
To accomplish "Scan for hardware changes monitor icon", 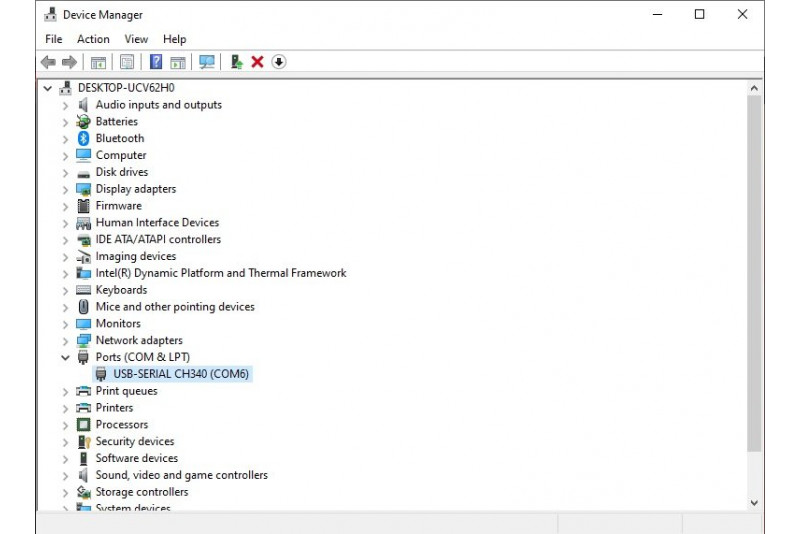I will coord(207,62).
